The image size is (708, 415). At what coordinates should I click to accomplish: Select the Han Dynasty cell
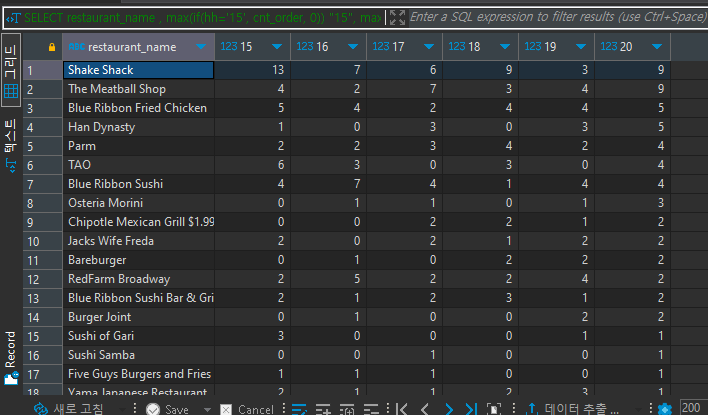138,127
